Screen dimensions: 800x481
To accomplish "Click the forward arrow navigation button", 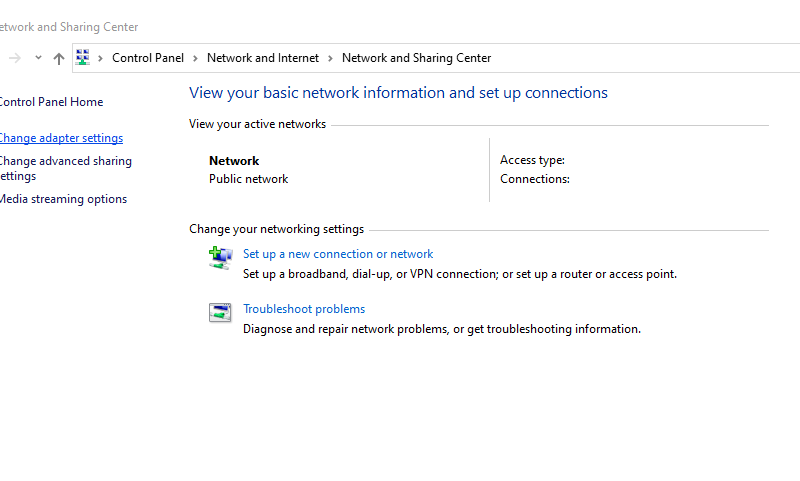I will point(15,58).
